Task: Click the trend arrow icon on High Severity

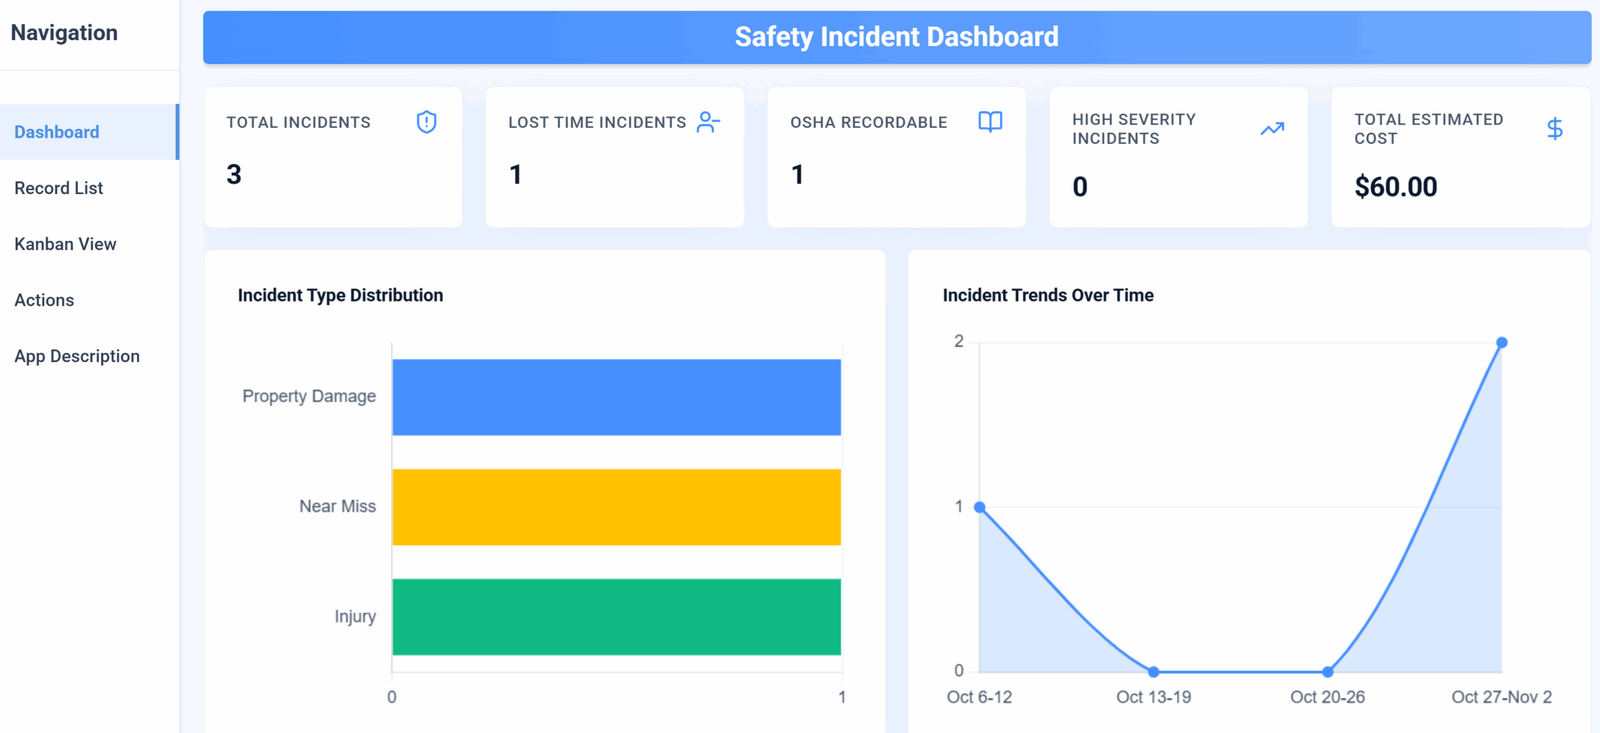Action: [1272, 129]
